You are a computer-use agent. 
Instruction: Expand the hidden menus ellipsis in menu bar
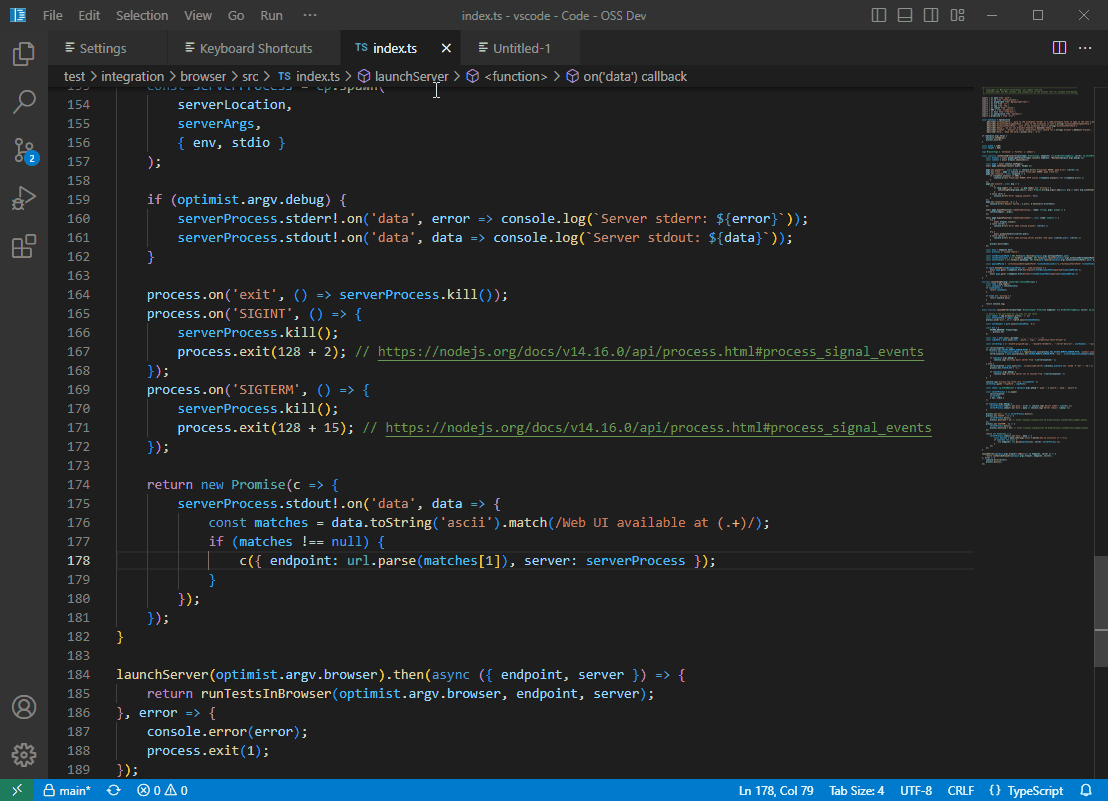pos(309,16)
